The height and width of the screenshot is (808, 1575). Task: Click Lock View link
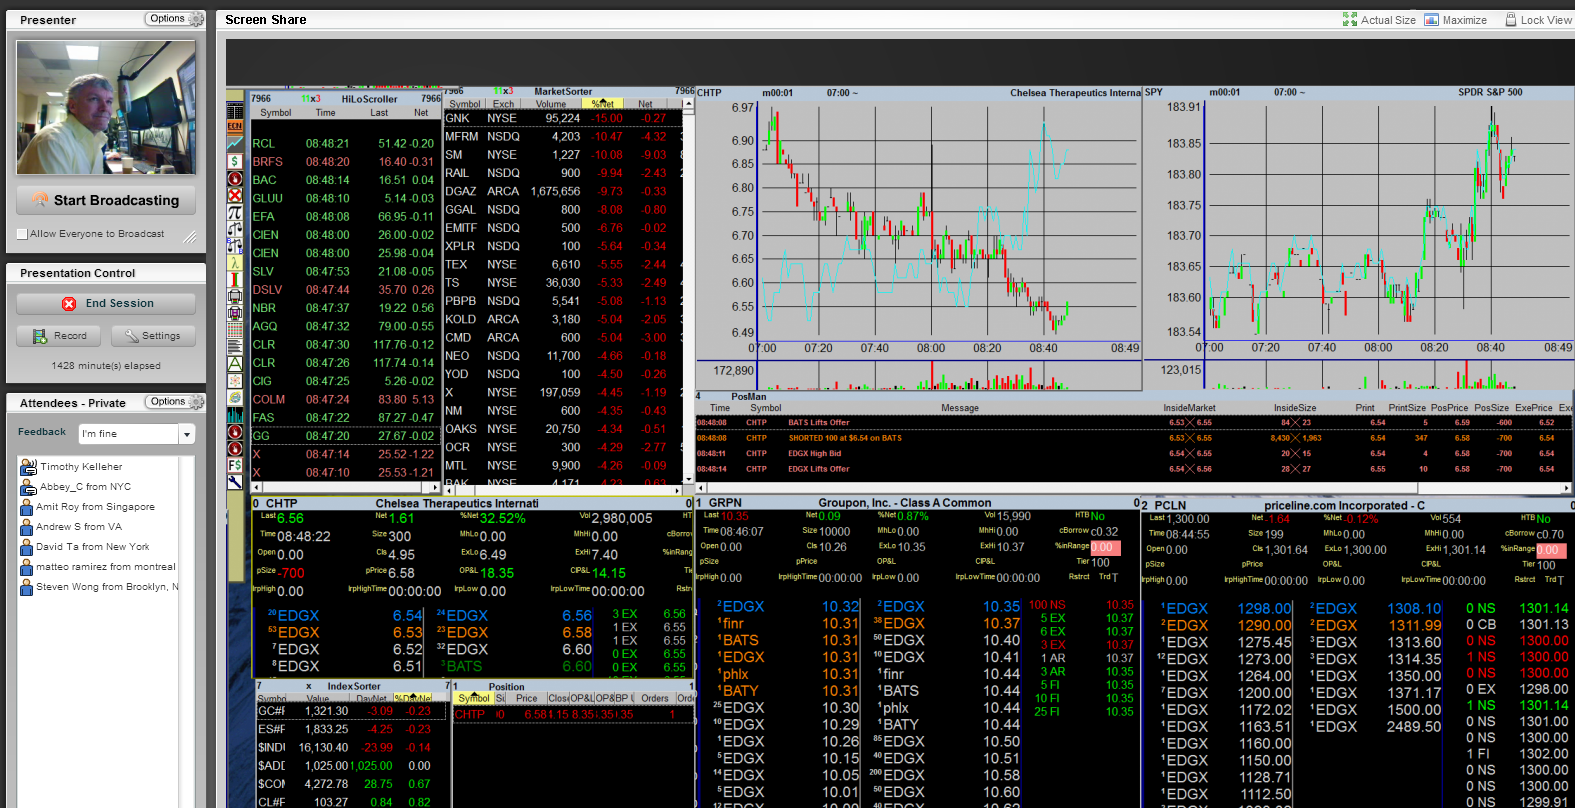pos(1546,20)
